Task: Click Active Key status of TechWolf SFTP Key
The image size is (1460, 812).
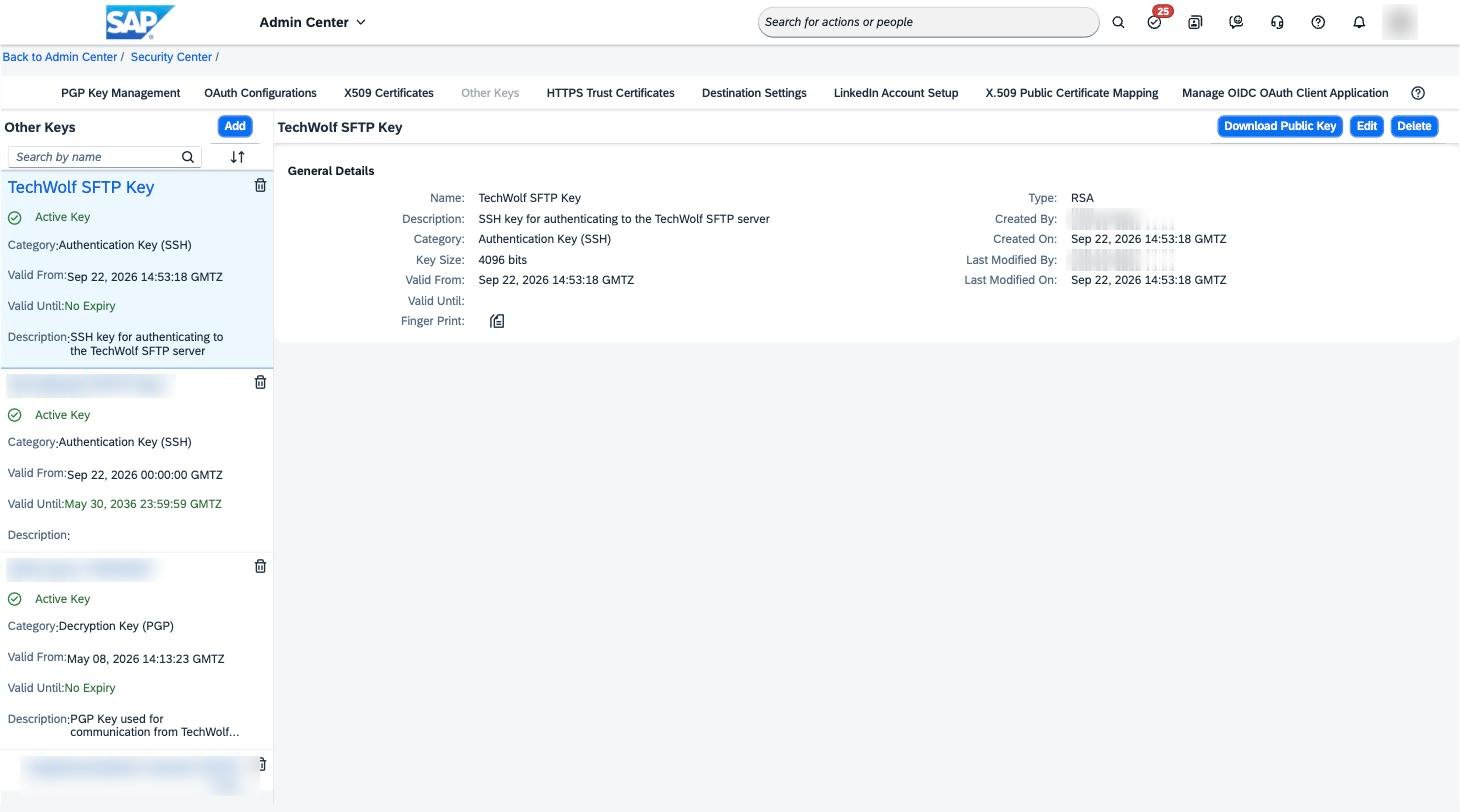Action: point(62,217)
